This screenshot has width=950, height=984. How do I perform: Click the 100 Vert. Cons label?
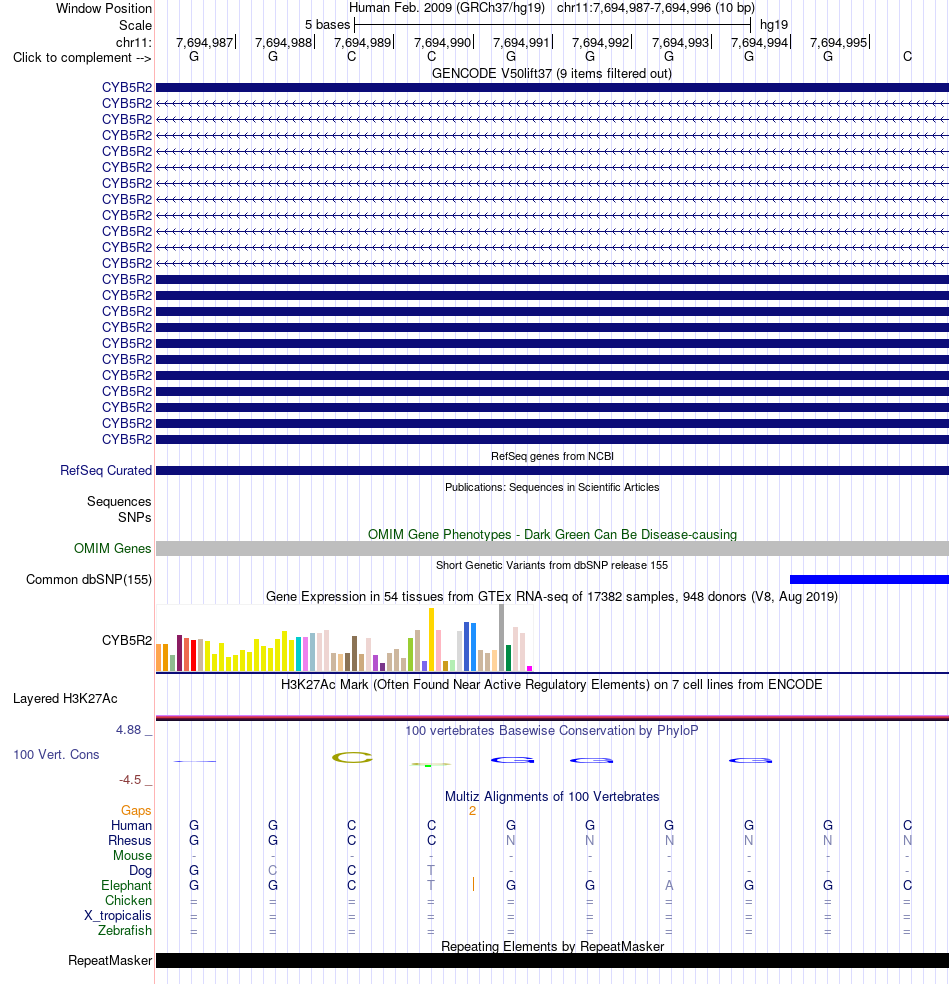(56, 754)
